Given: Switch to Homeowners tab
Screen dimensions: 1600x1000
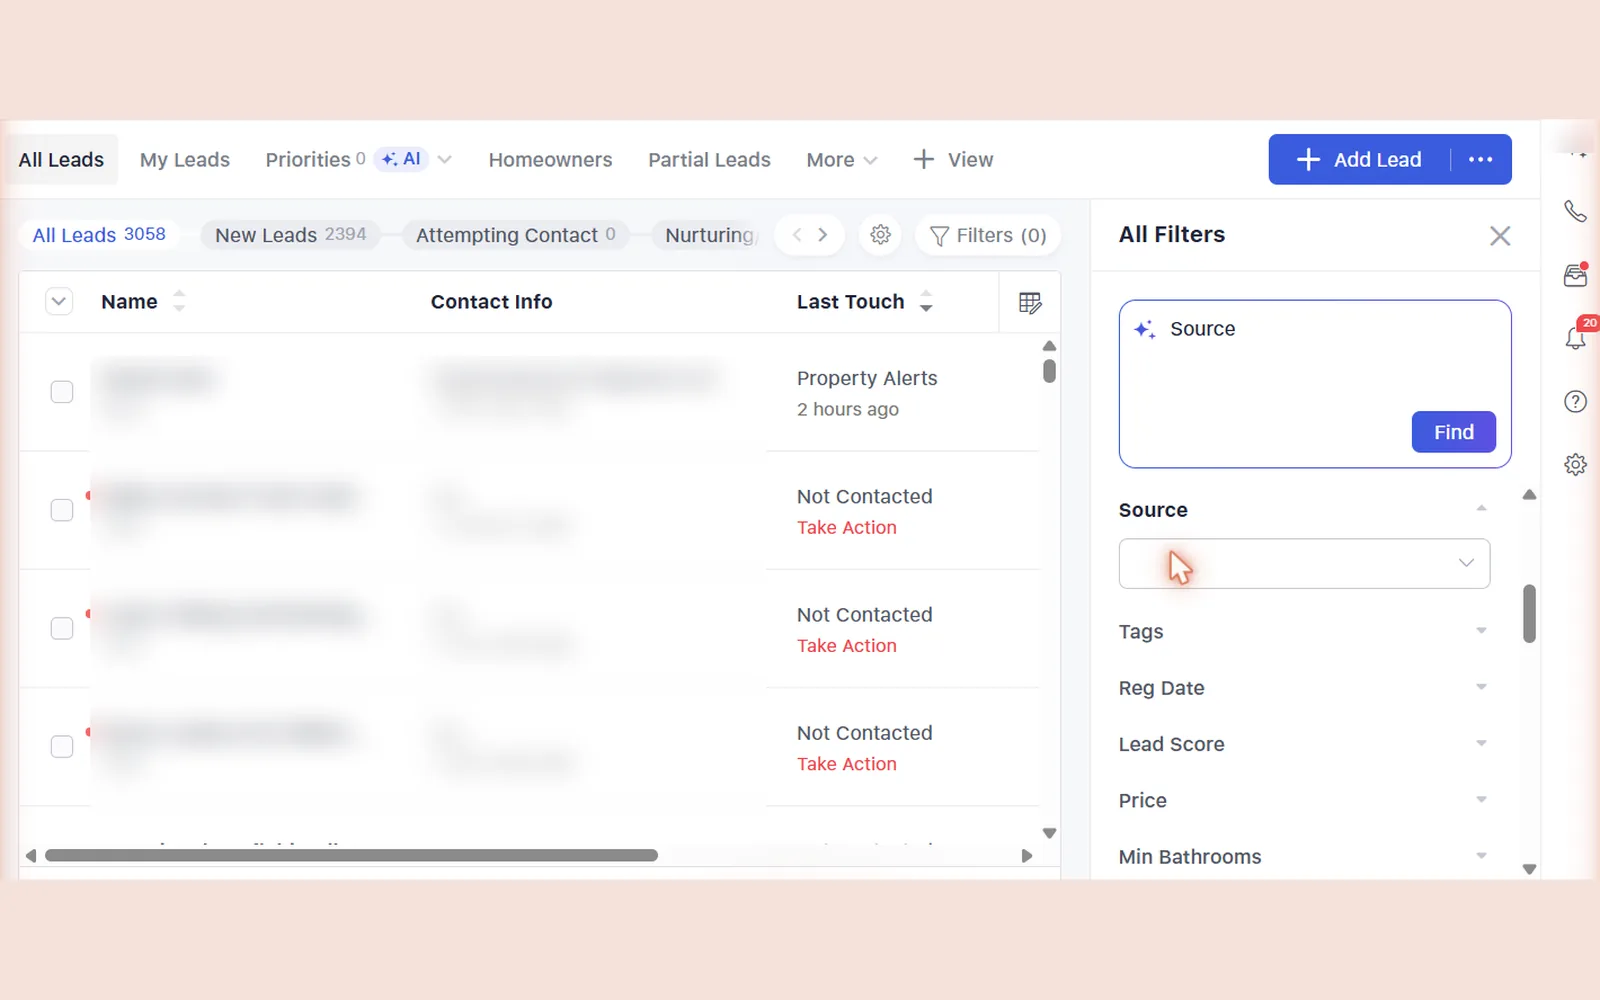Looking at the screenshot, I should coord(550,160).
